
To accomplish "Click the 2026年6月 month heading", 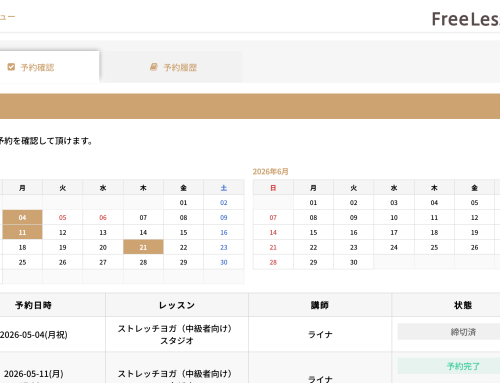I will pyautogui.click(x=270, y=171).
